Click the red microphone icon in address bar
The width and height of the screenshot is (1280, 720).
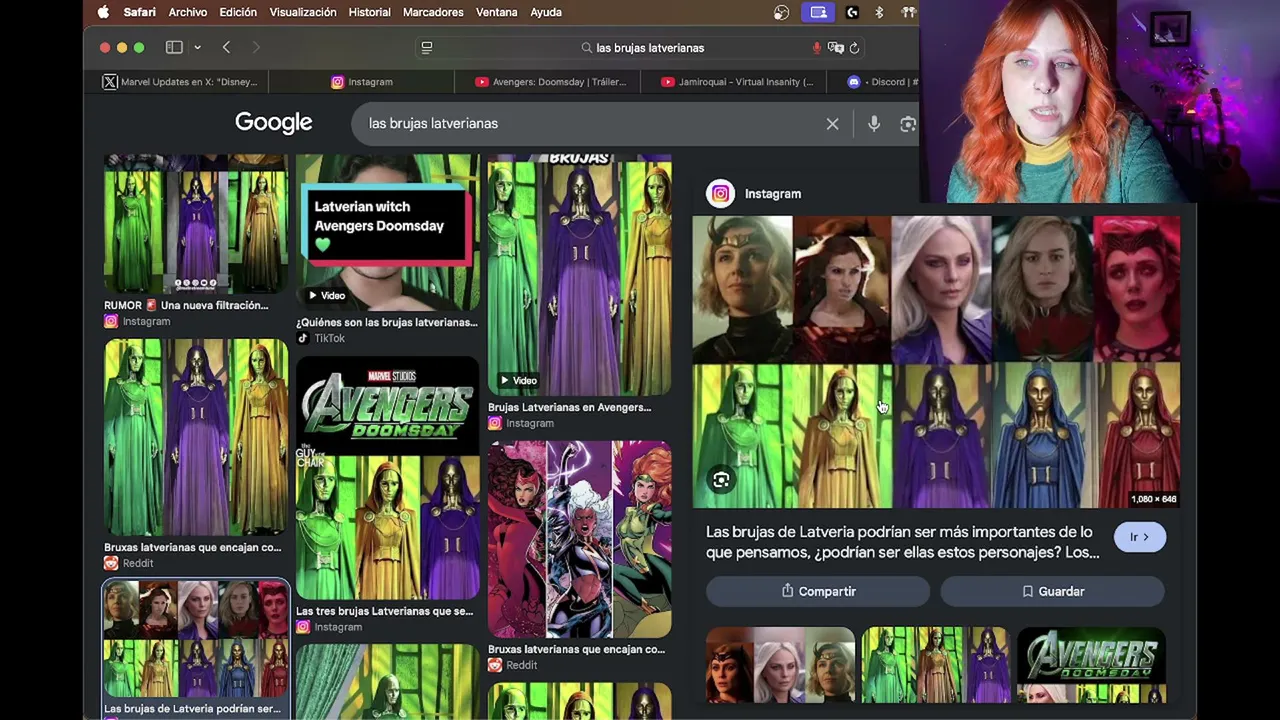click(816, 47)
